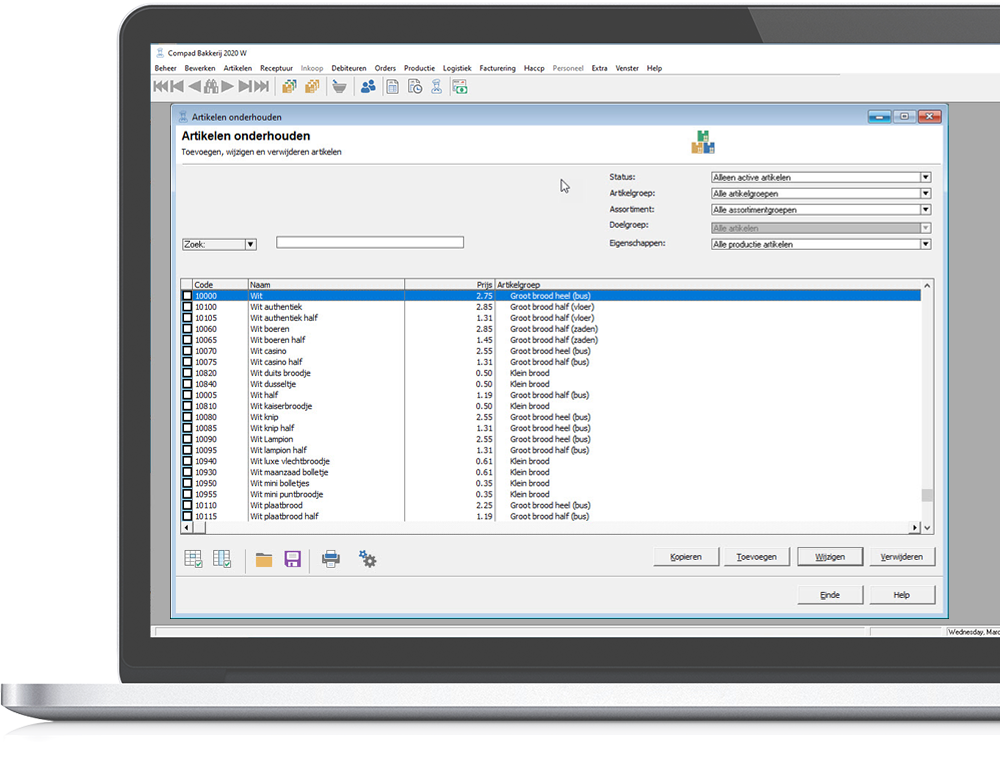Viewport: 1000px width, 773px height.
Task: Sort by the Prijs column header
Action: click(450, 284)
